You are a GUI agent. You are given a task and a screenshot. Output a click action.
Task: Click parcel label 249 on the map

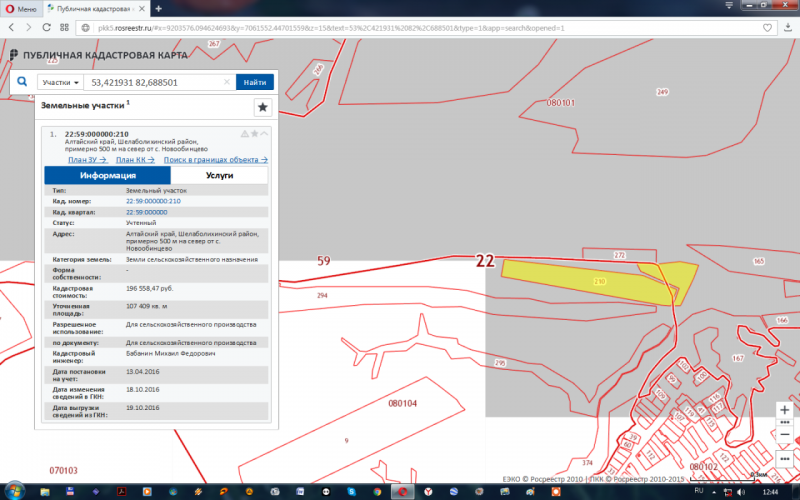point(662,92)
